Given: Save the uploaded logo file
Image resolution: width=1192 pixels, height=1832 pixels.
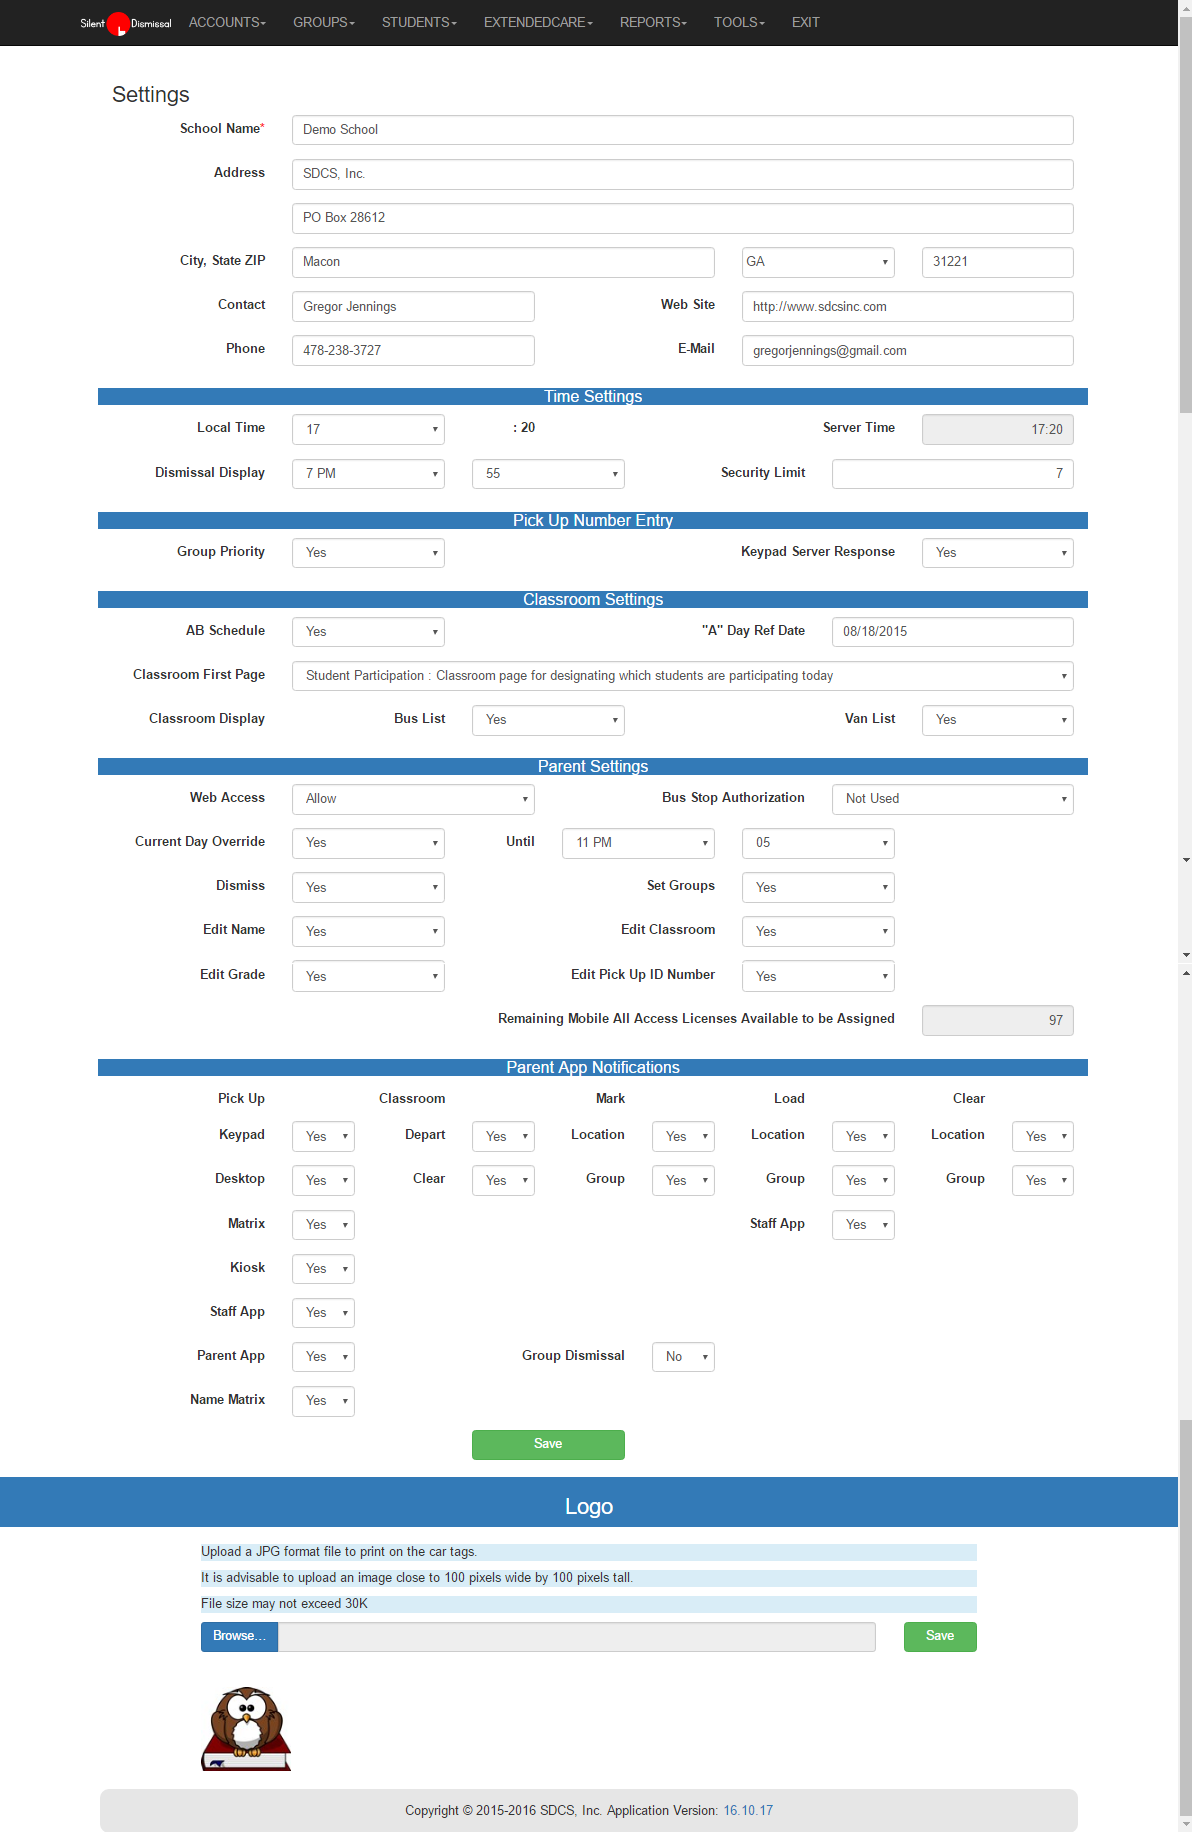Looking at the screenshot, I should (939, 1636).
